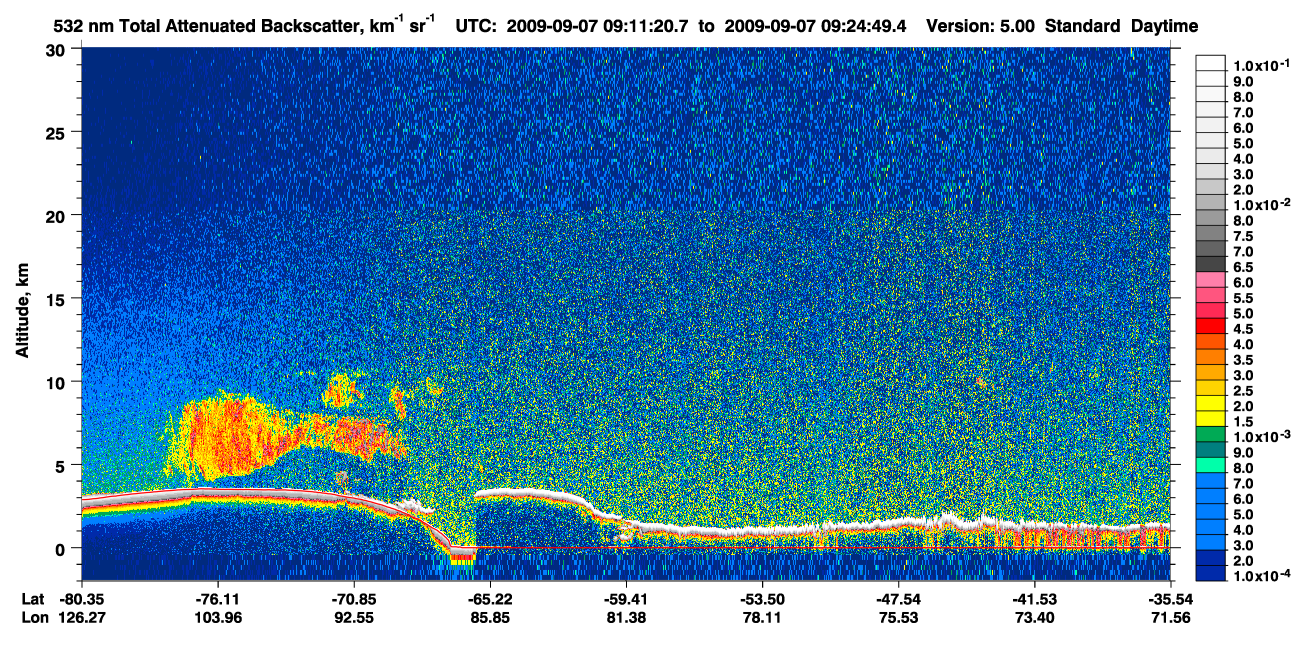The height and width of the screenshot is (667, 1300).
Task: Select latitude value '-35.54'
Action: click(x=1170, y=598)
